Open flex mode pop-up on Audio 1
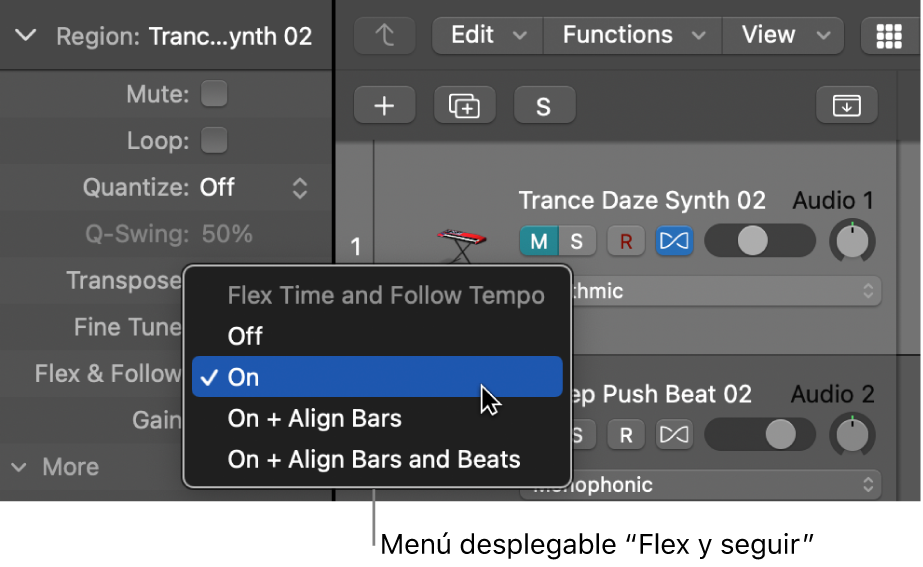The image size is (923, 567). pyautogui.click(x=725, y=291)
